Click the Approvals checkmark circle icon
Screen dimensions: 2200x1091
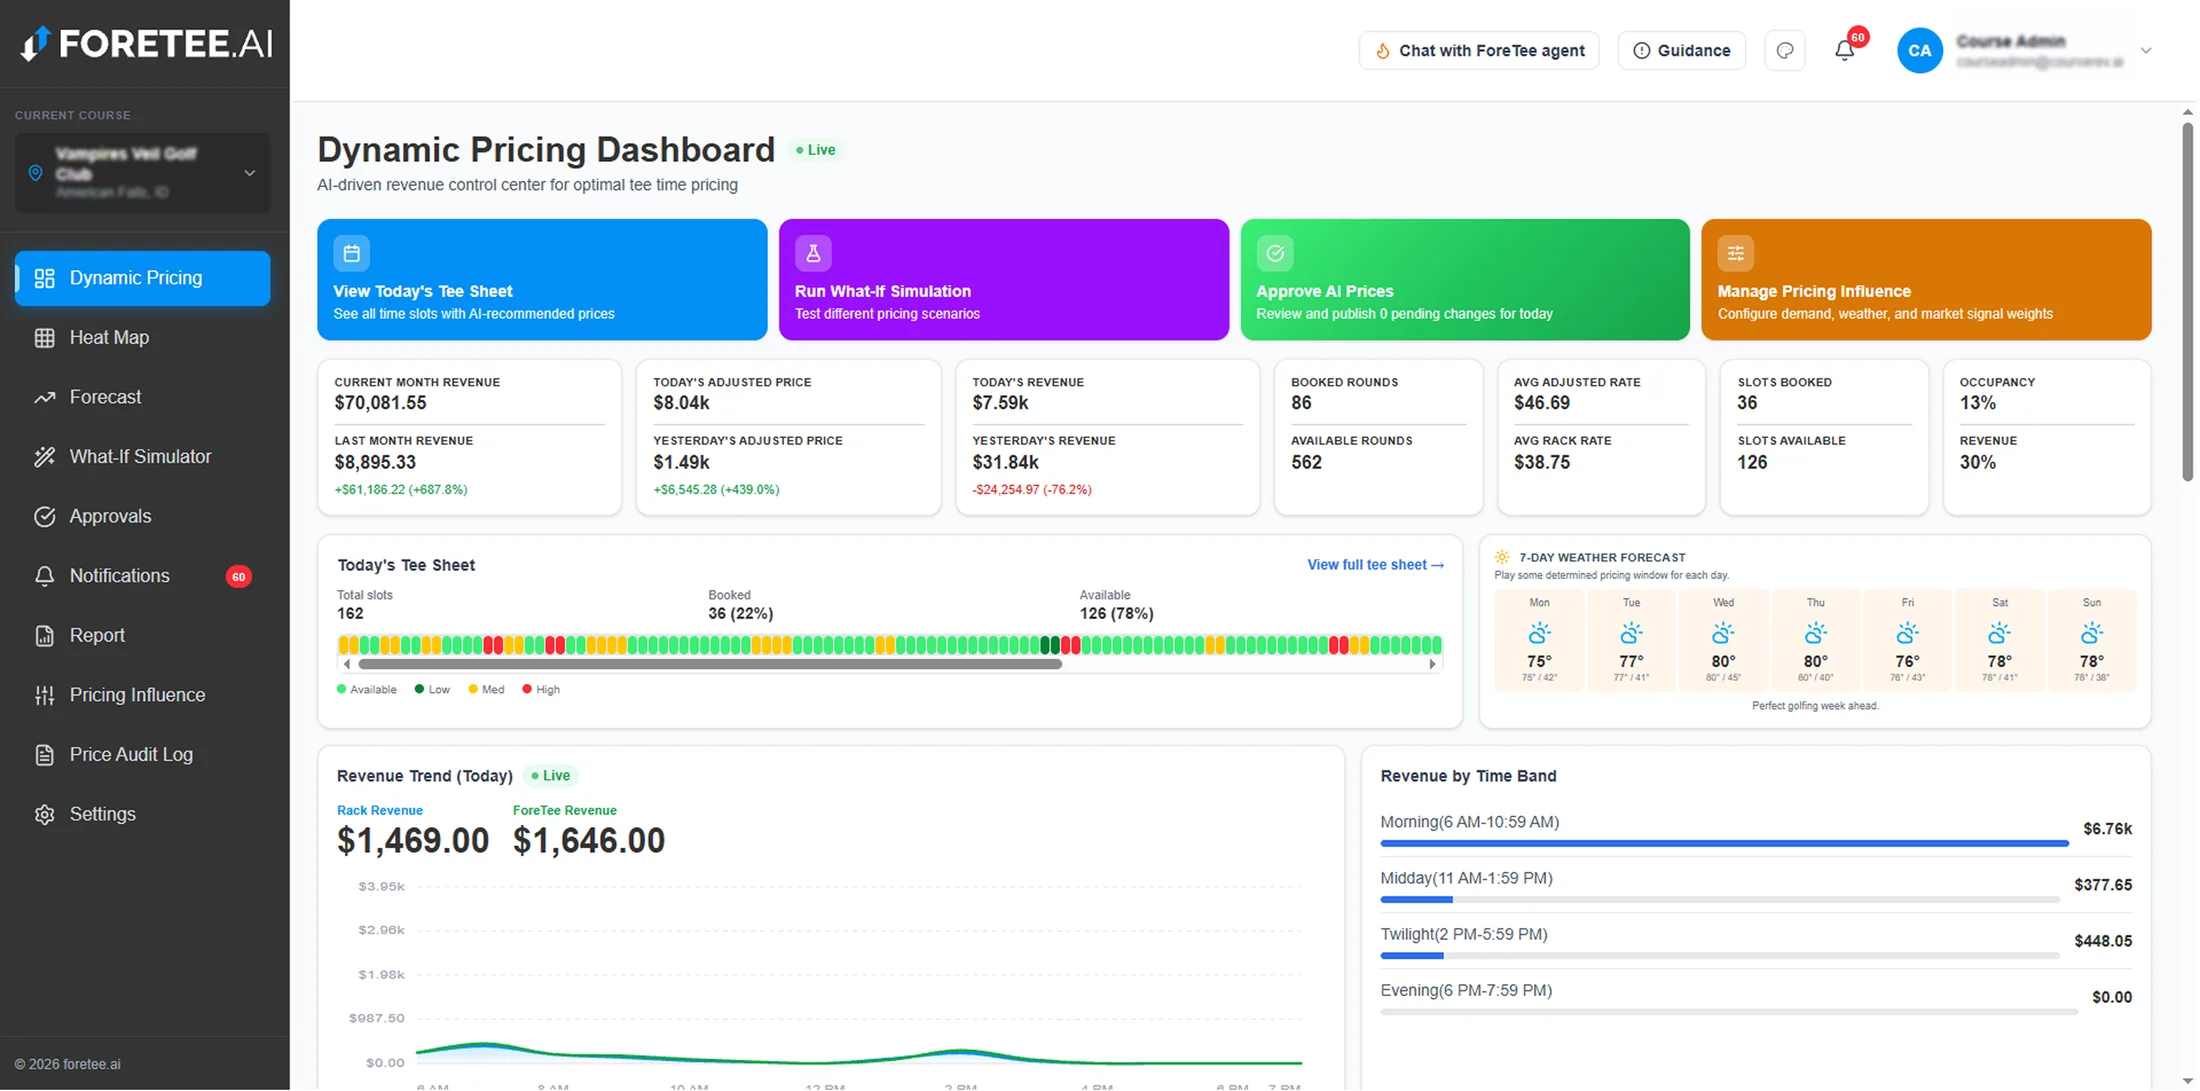[x=44, y=516]
